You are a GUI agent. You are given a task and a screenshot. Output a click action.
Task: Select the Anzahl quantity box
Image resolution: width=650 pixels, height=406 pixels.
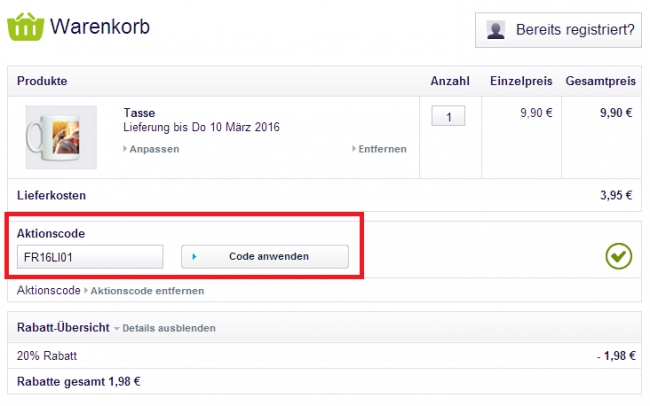pyautogui.click(x=449, y=117)
